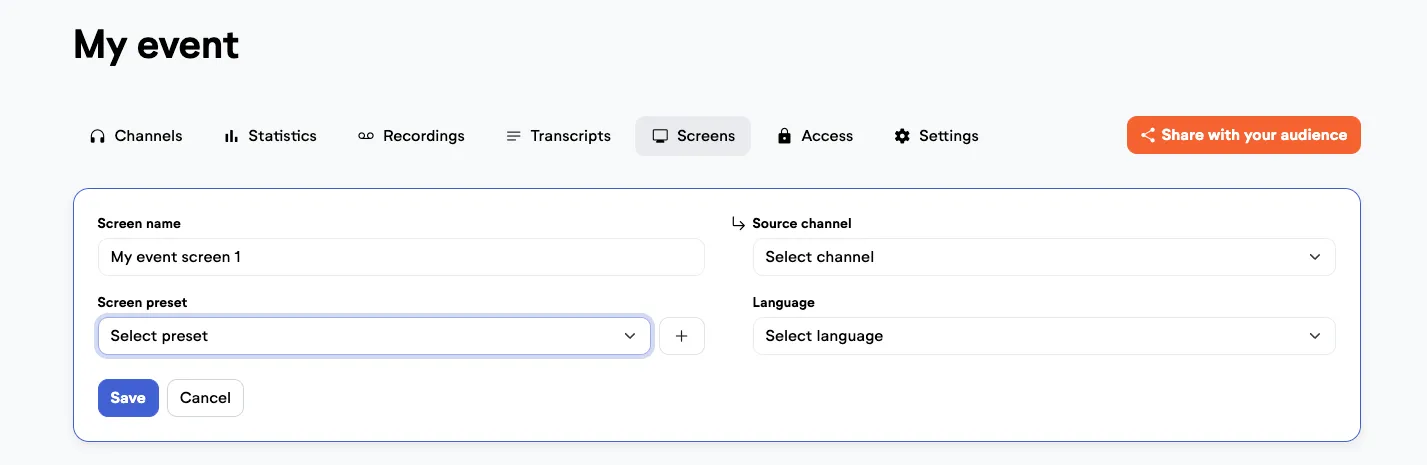Image resolution: width=1427 pixels, height=465 pixels.
Task: Add a new preset with plus button
Action: (682, 336)
